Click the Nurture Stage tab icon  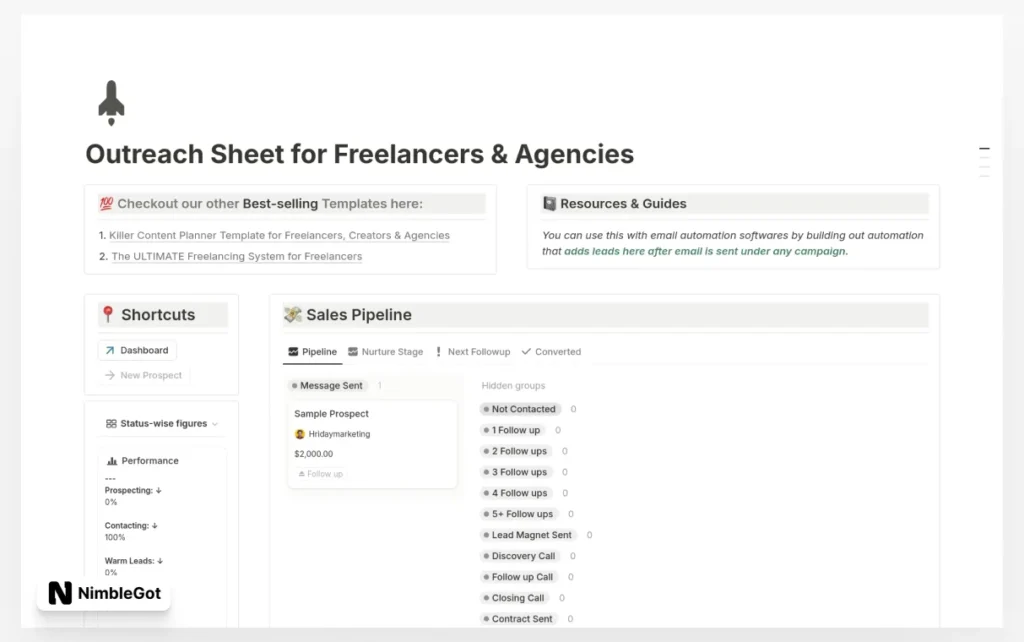(x=353, y=351)
